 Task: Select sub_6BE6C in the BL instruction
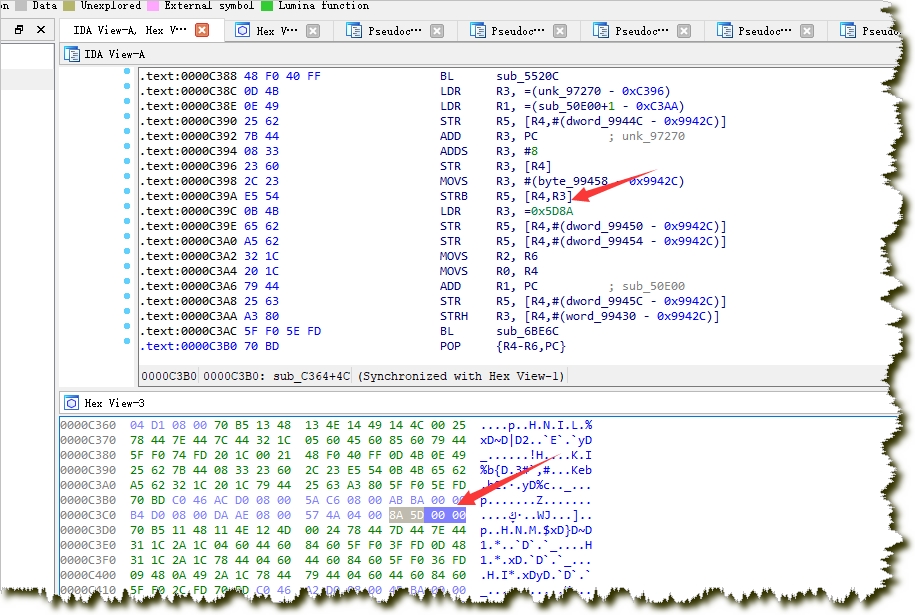pos(528,331)
